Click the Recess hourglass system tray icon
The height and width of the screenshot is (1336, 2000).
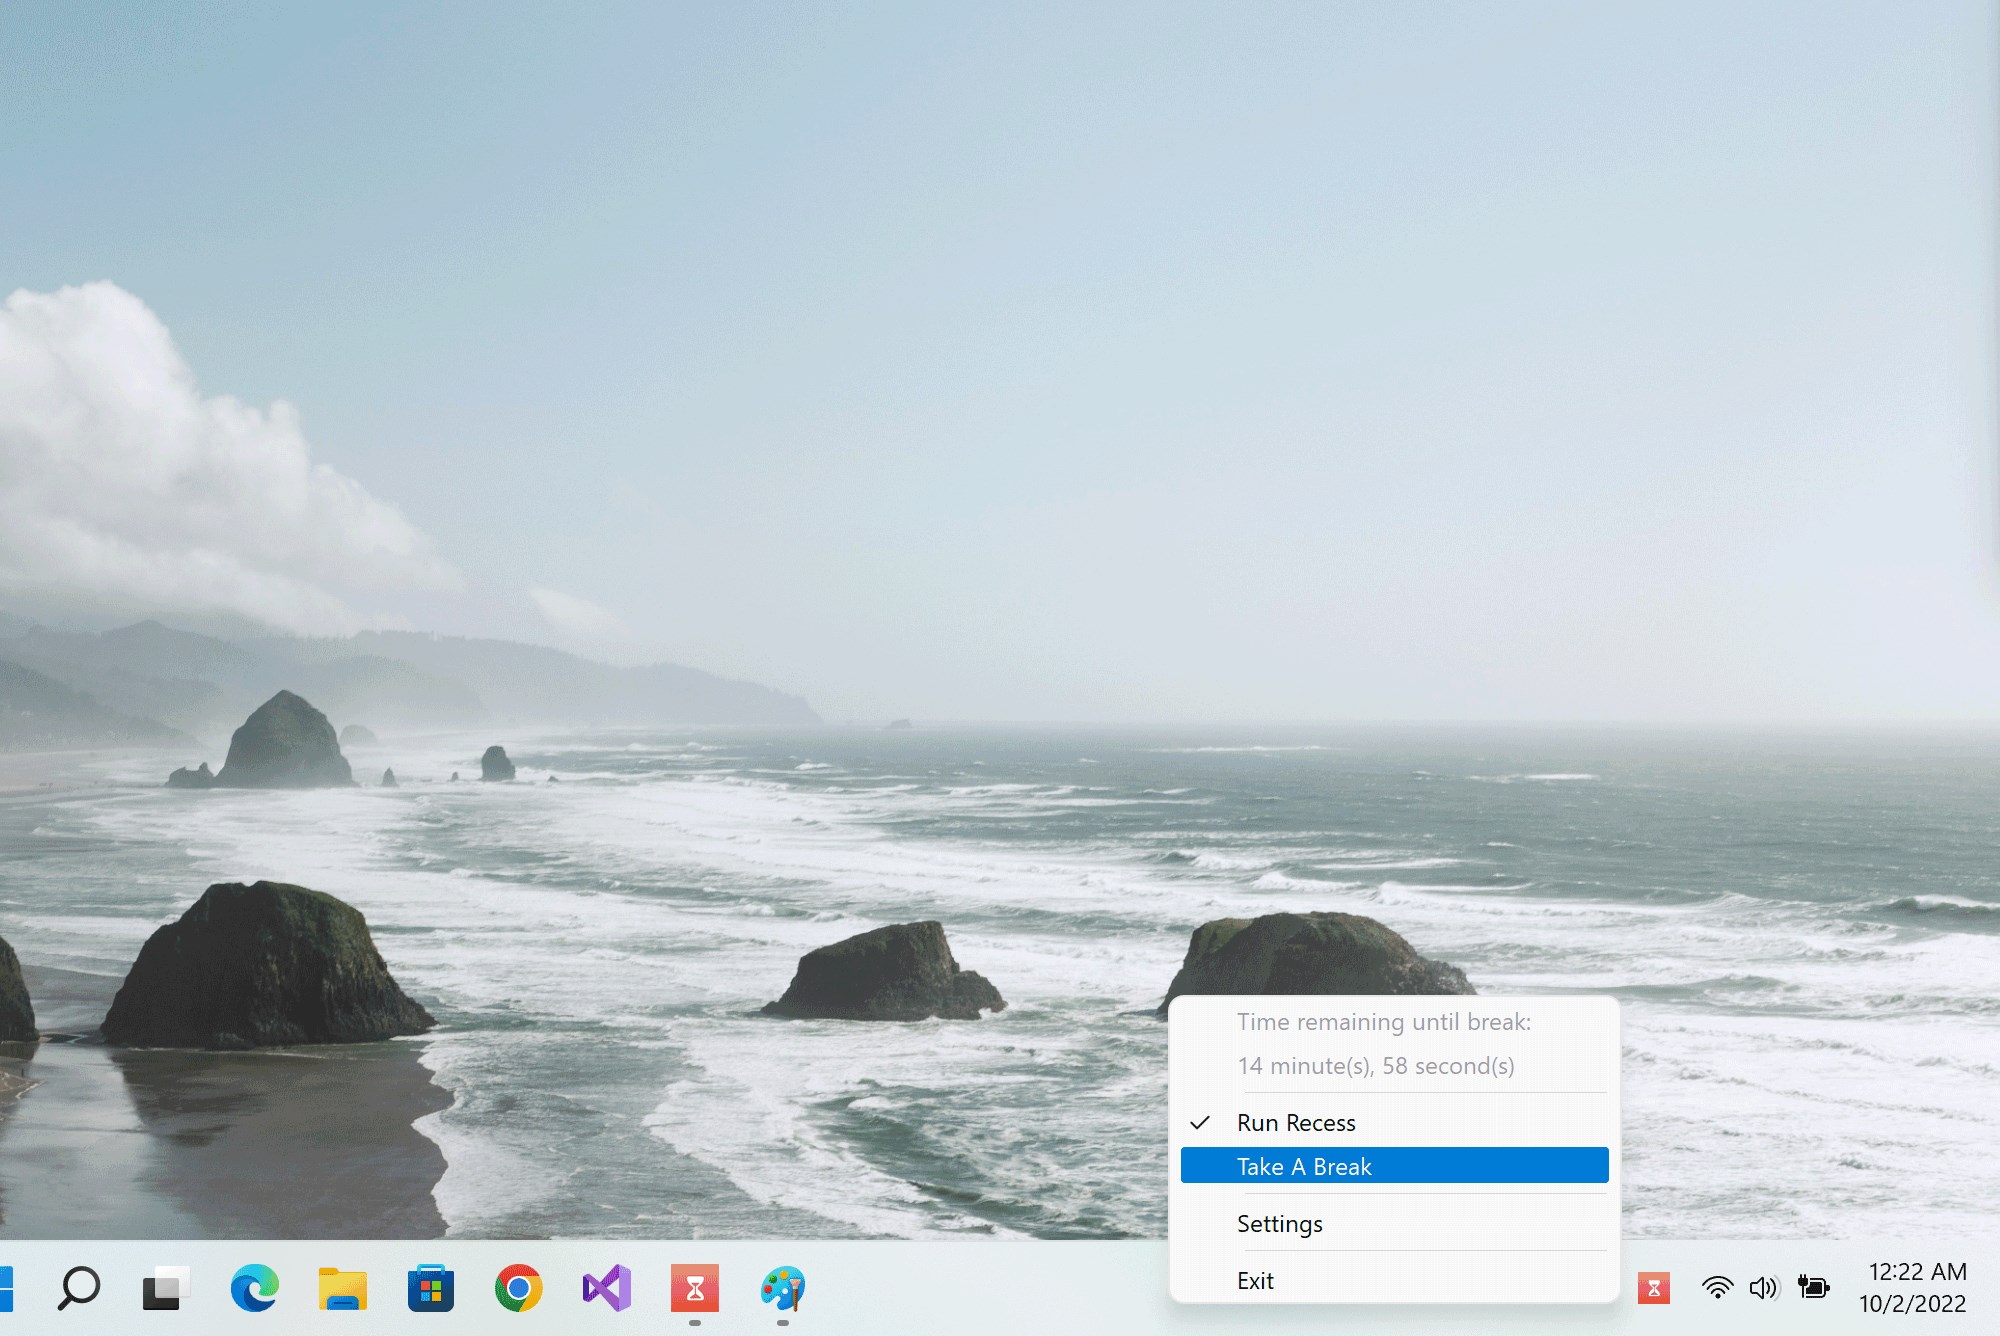1653,1288
